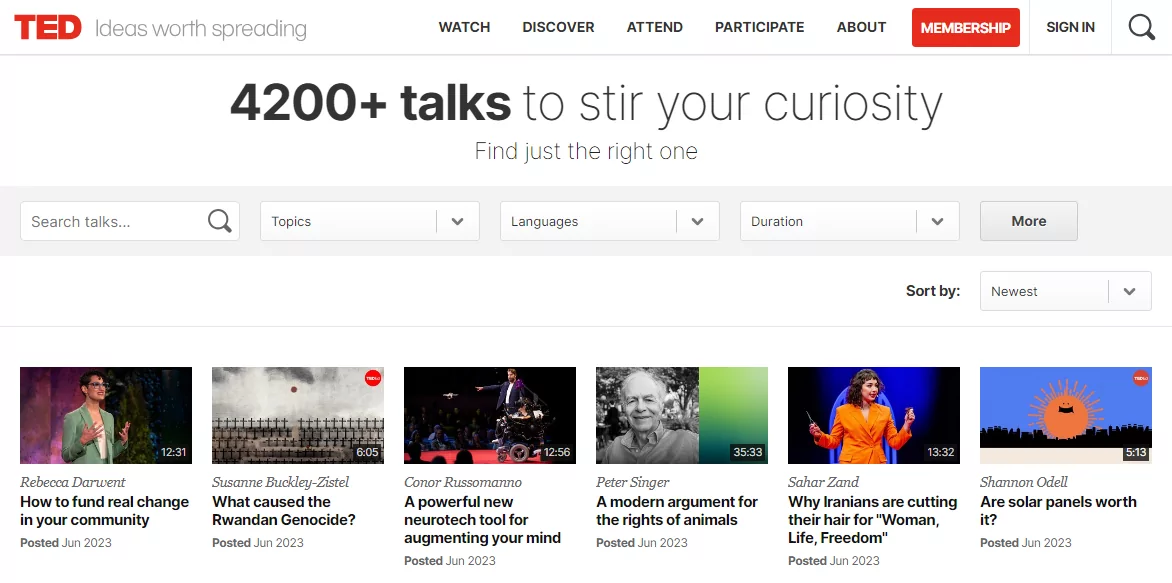Click speaker name Sahar Zand
Image resolution: width=1172 pixels, height=583 pixels.
[823, 482]
